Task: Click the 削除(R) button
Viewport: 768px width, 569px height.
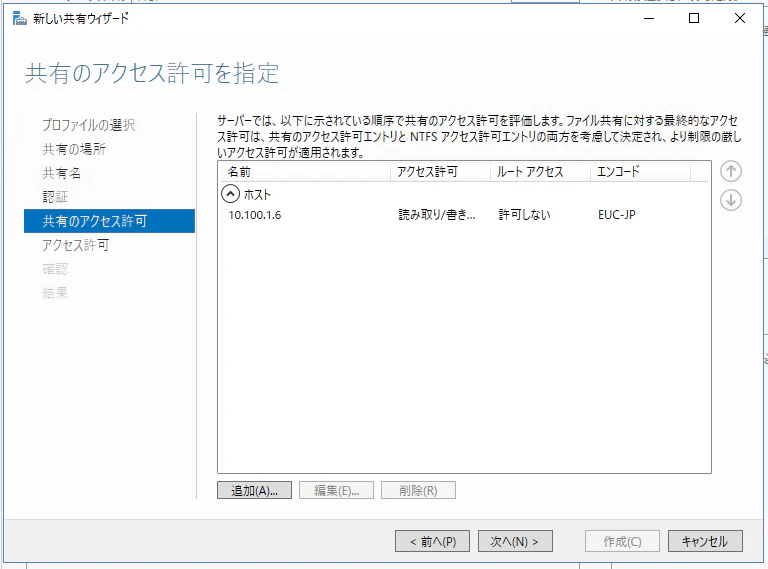Action: click(x=418, y=490)
